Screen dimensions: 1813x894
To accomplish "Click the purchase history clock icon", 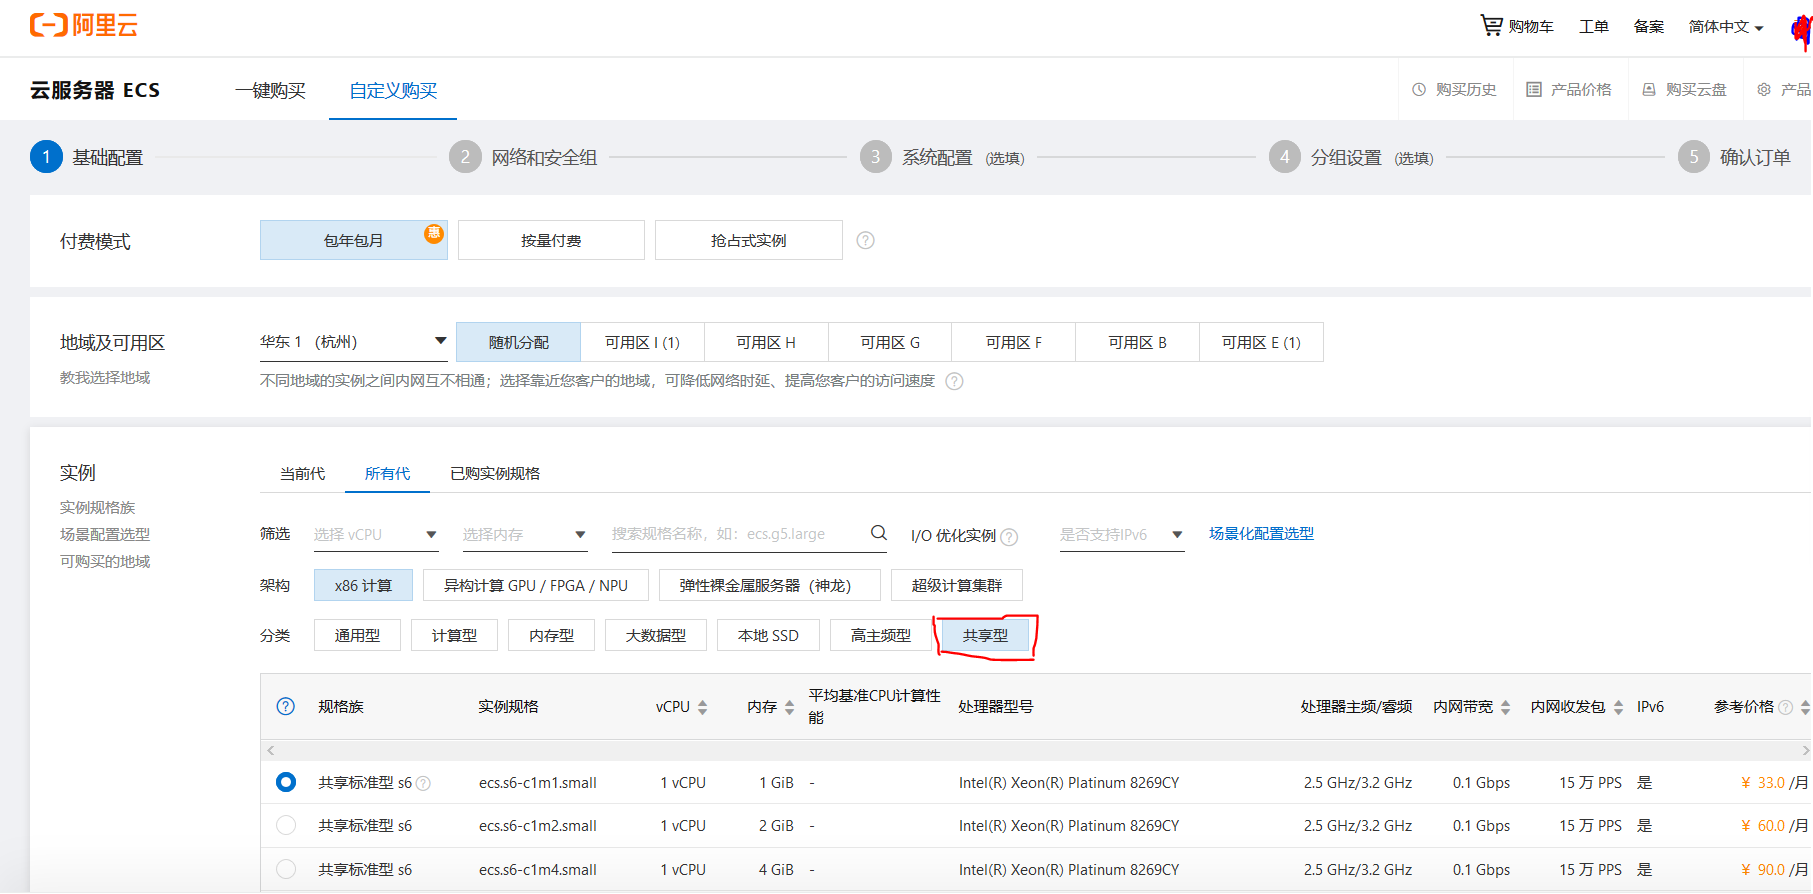I will pyautogui.click(x=1419, y=90).
